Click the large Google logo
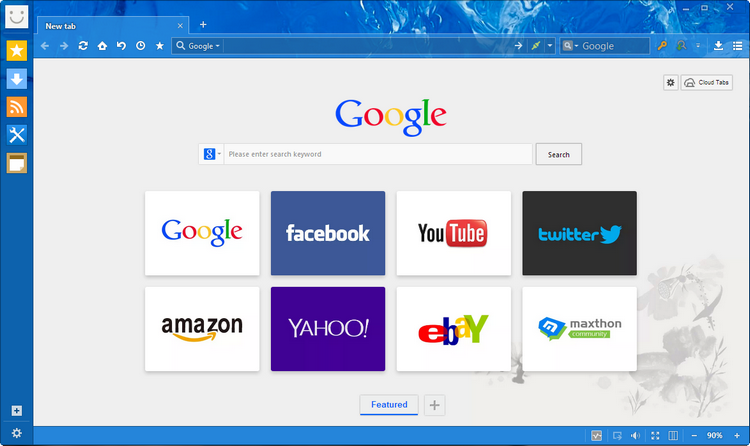750x446 pixels. tap(391, 117)
